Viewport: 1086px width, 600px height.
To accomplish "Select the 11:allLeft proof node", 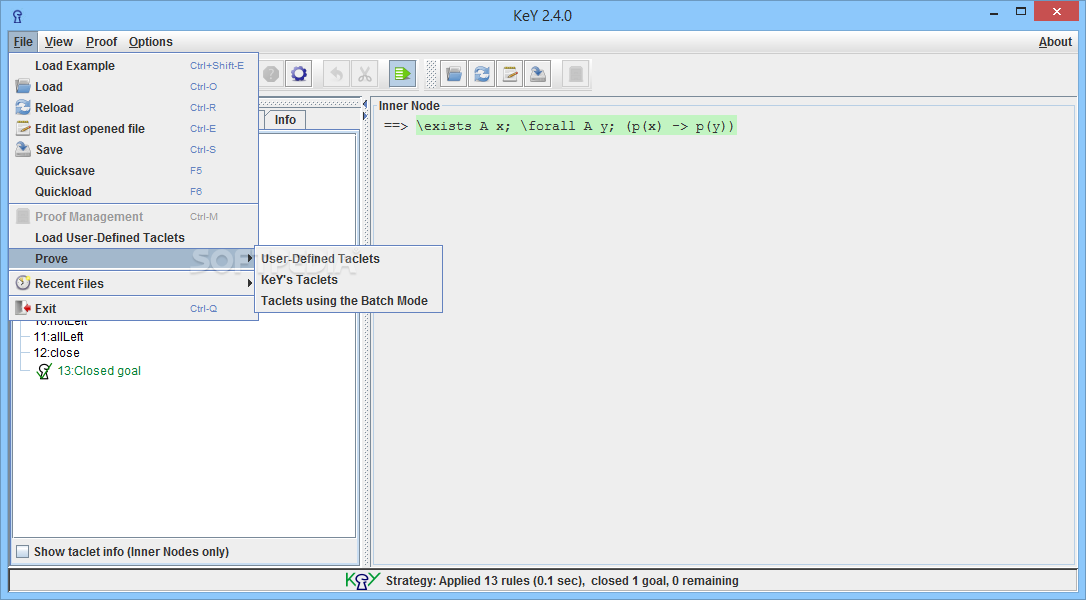I will [x=58, y=337].
